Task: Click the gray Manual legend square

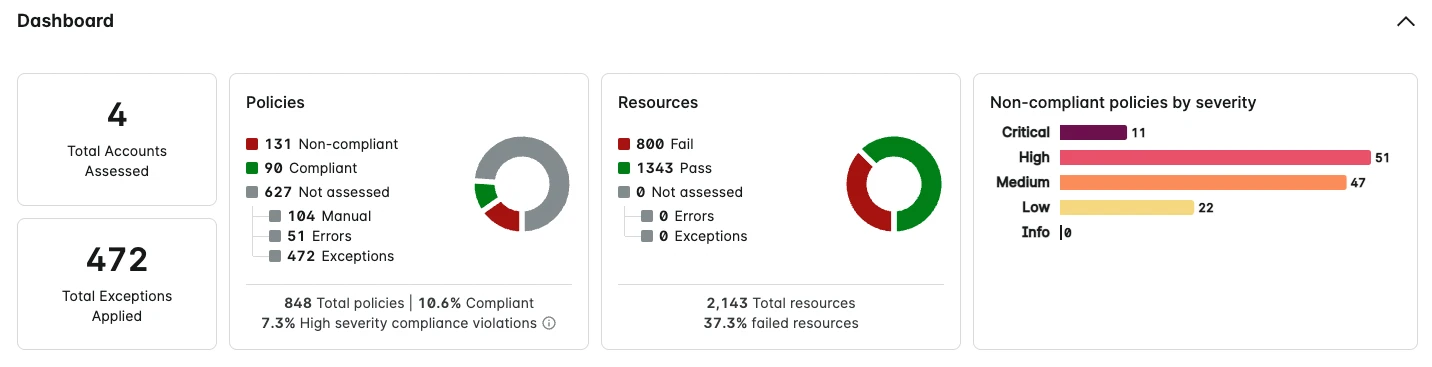Action: pyautogui.click(x=275, y=216)
